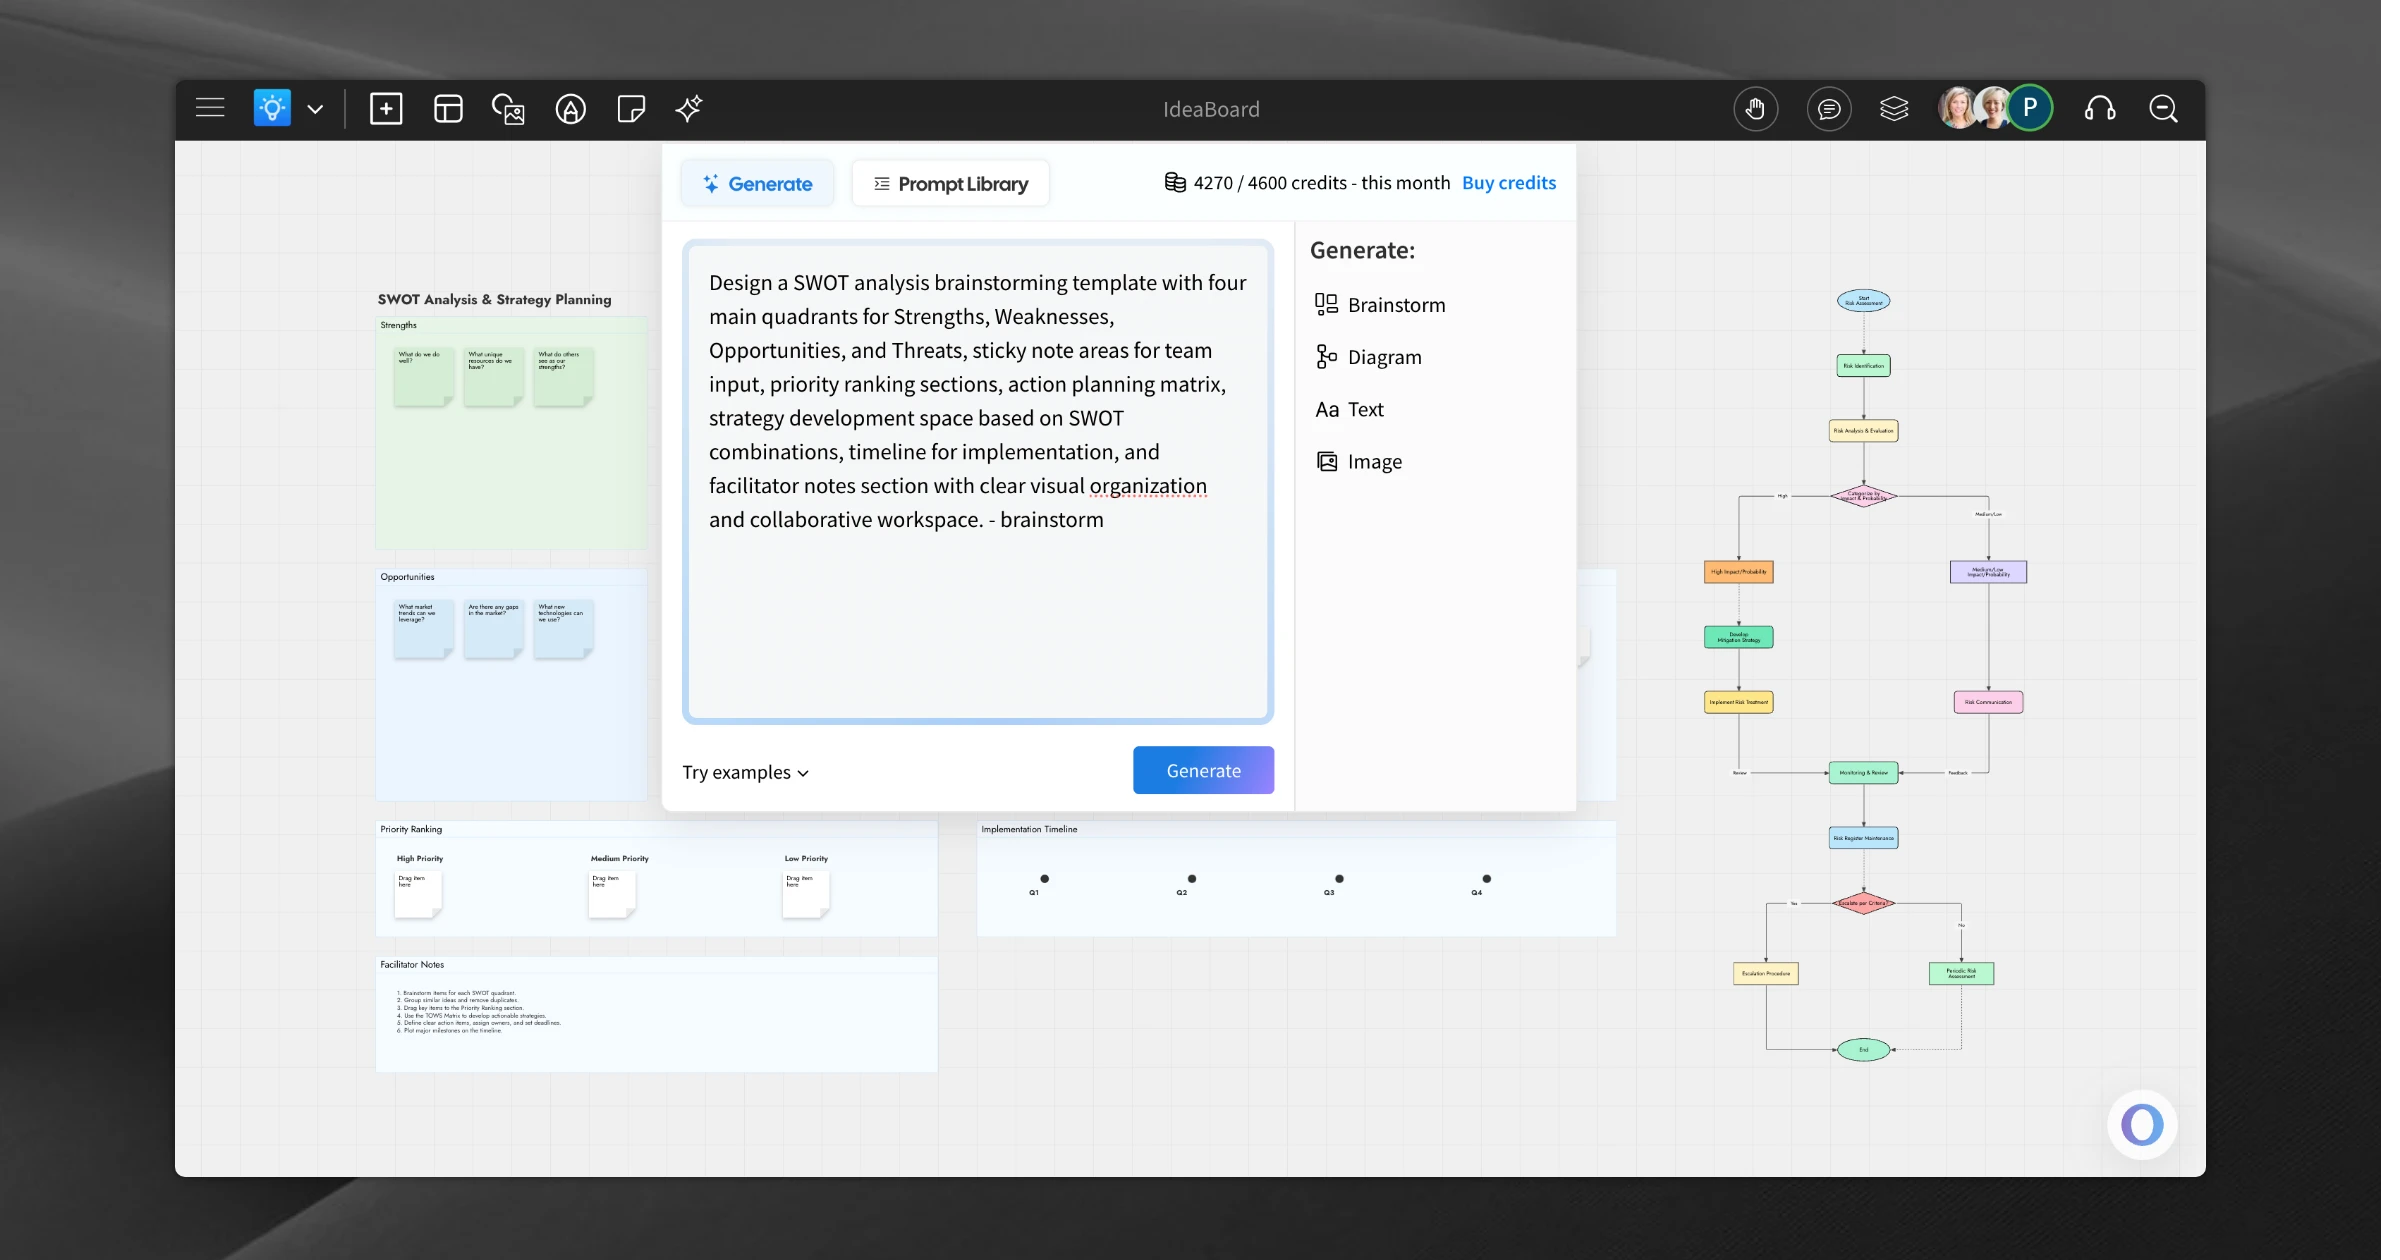Click the 'What do we do well?' sticky note

pyautogui.click(x=423, y=377)
